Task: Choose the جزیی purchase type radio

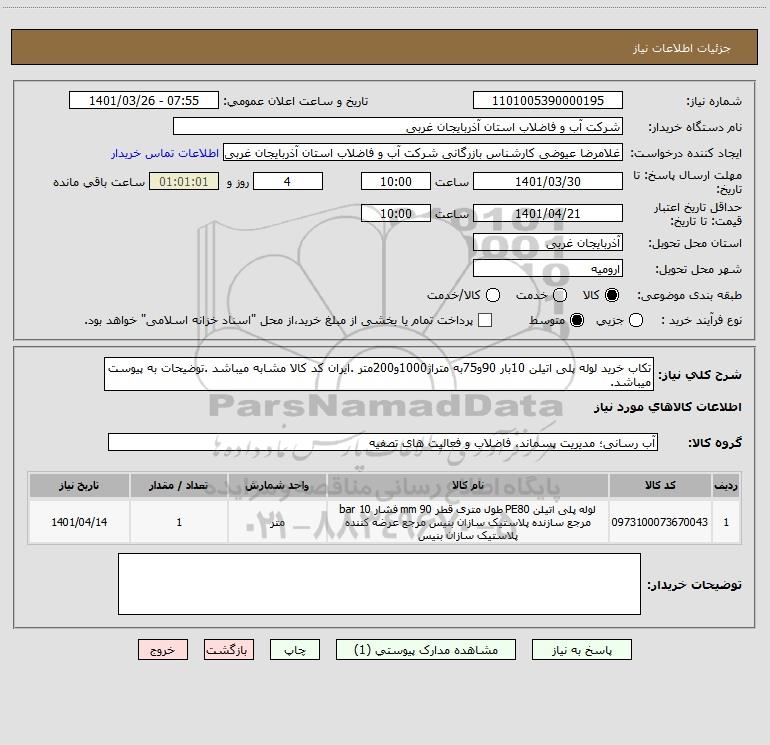Action: click(636, 321)
